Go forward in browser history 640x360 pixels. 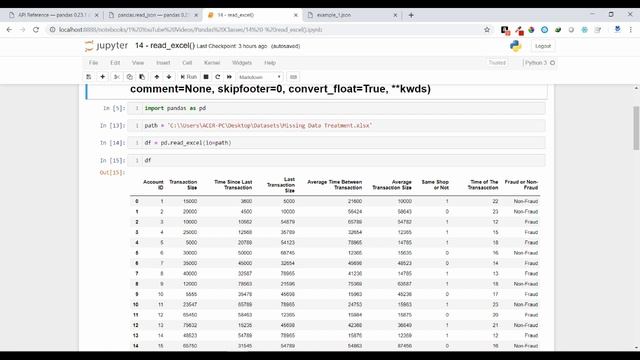click(22, 30)
